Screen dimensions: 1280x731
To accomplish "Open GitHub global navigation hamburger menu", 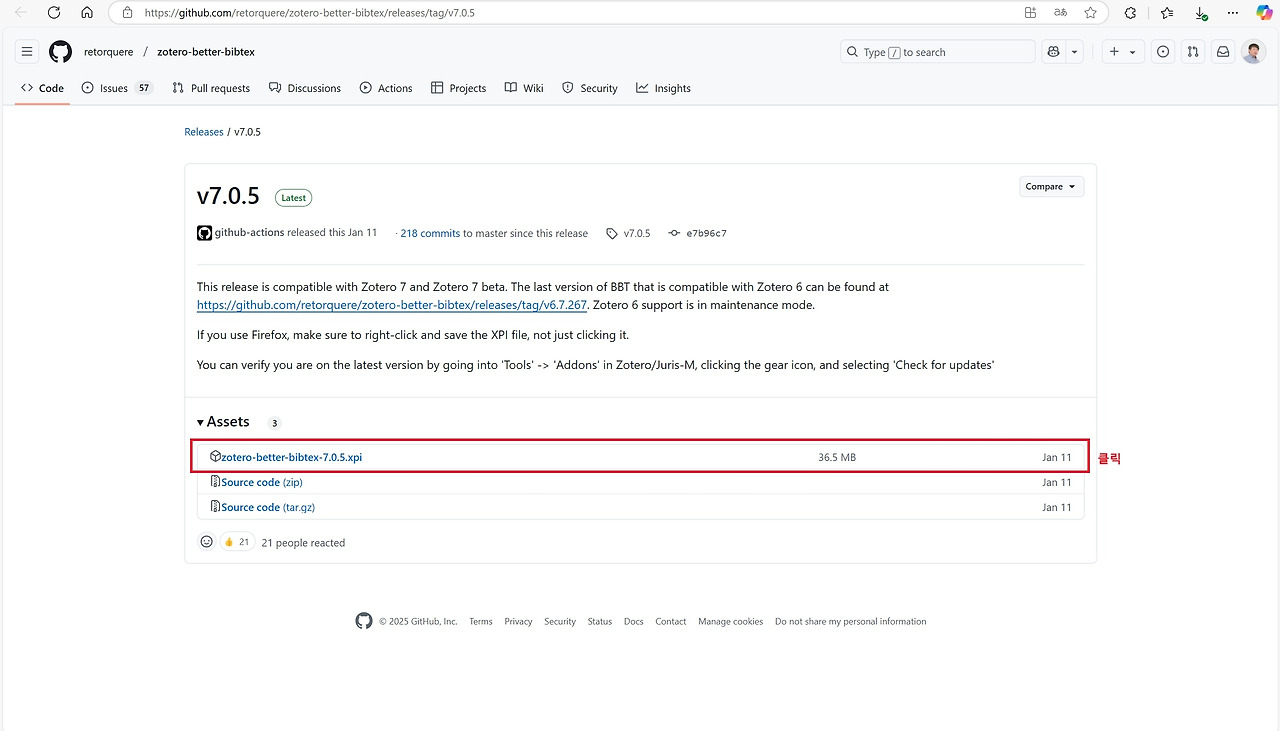I will pyautogui.click(x=27, y=52).
